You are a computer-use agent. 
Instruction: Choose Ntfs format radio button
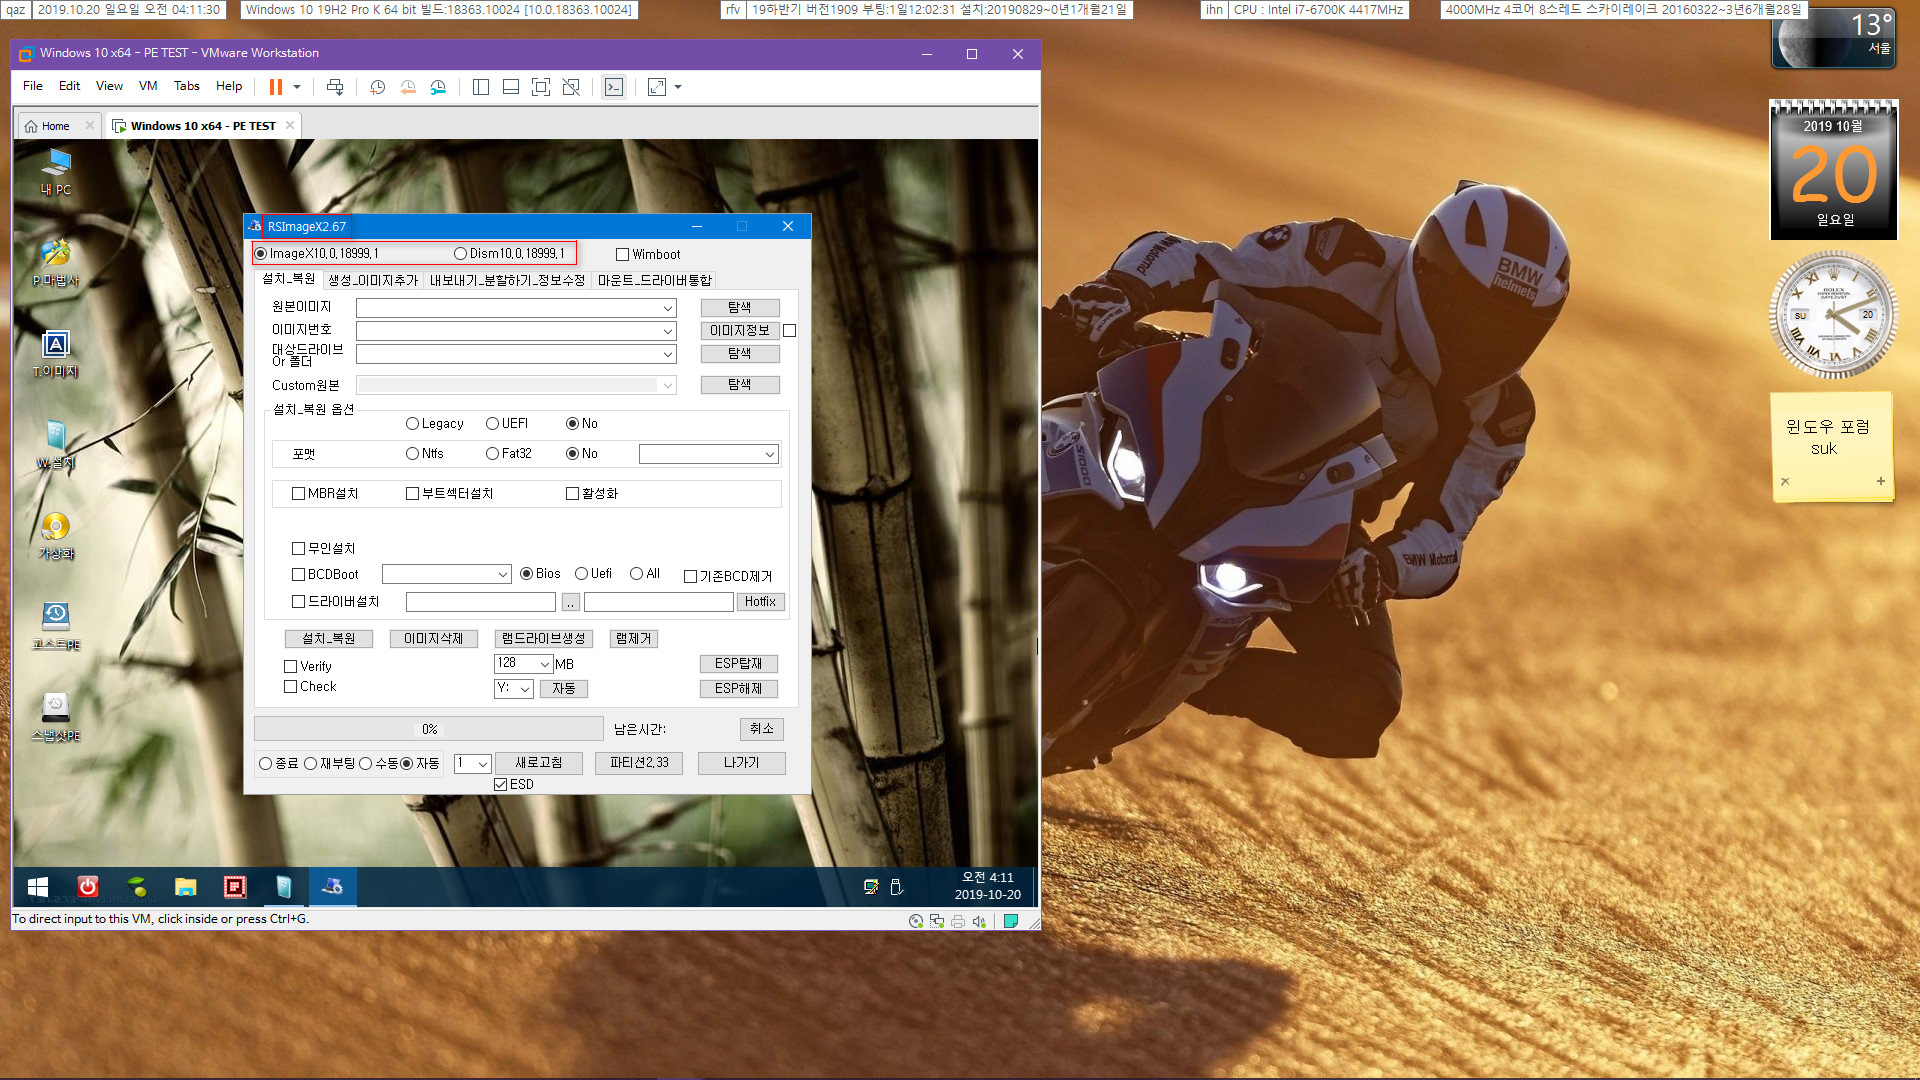[x=412, y=454]
